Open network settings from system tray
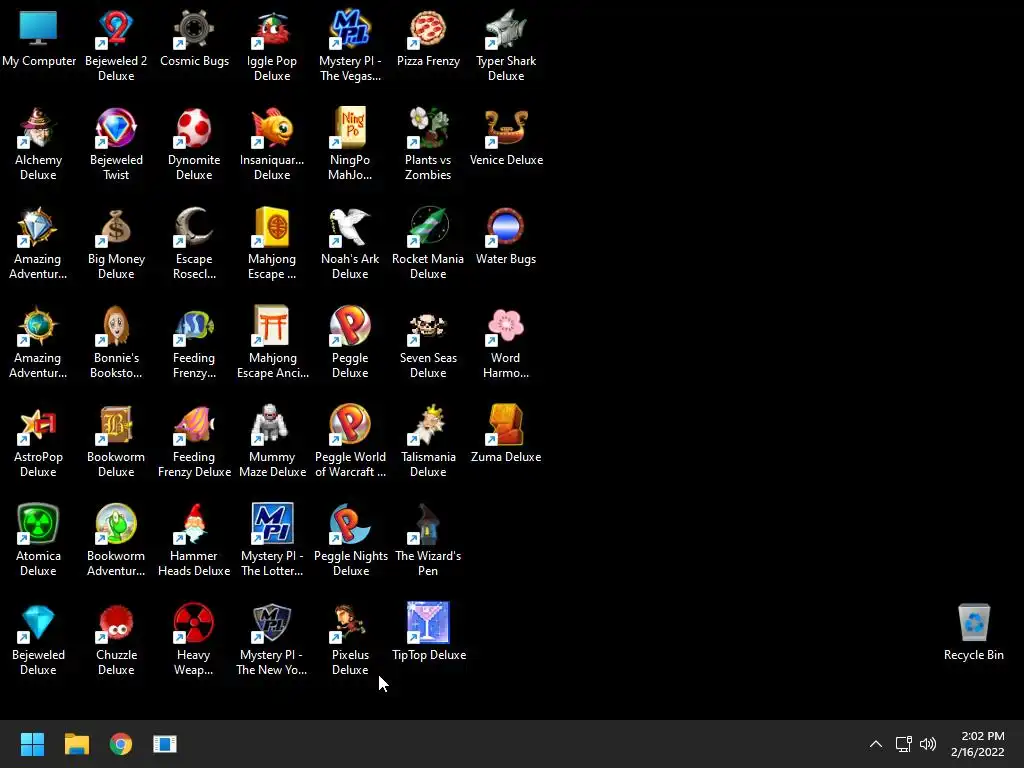This screenshot has height=768, width=1024. tap(903, 744)
